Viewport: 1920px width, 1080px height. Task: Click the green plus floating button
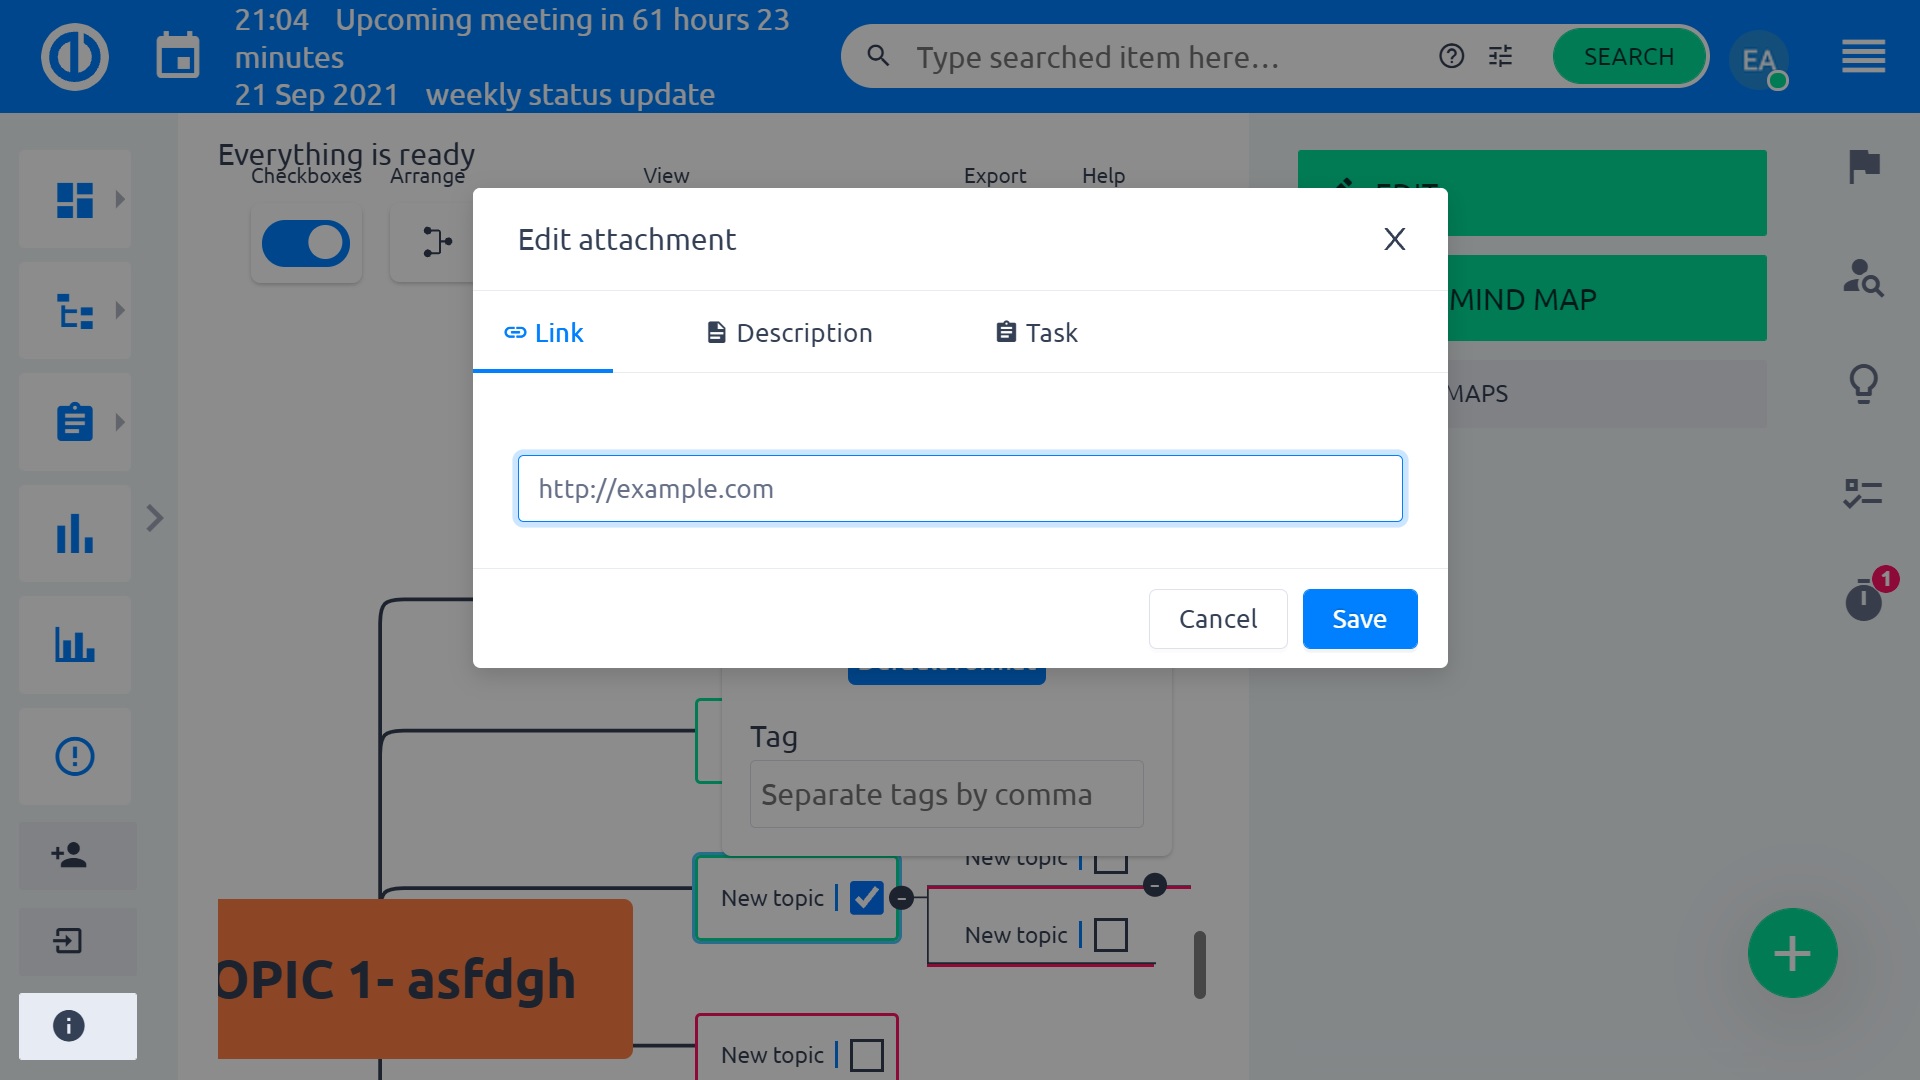pos(1792,953)
